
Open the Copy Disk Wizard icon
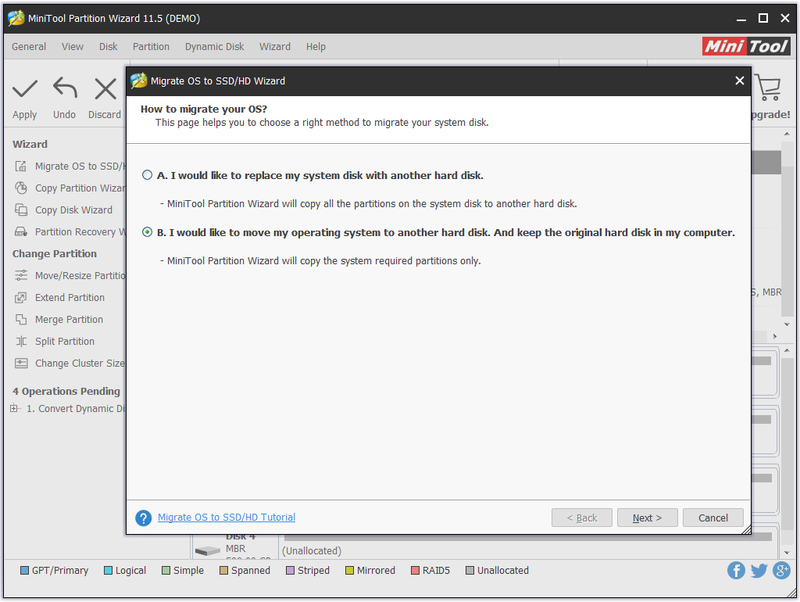click(x=21, y=210)
